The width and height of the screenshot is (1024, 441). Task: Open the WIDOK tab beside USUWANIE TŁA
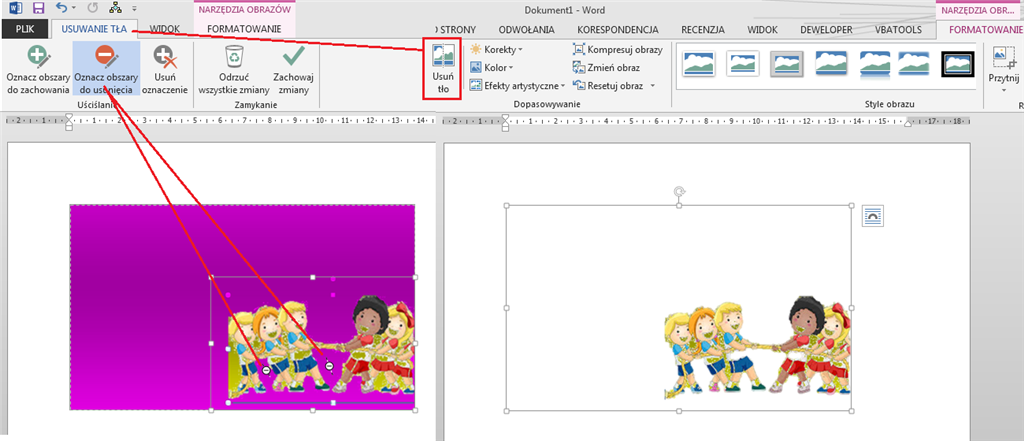[165, 29]
